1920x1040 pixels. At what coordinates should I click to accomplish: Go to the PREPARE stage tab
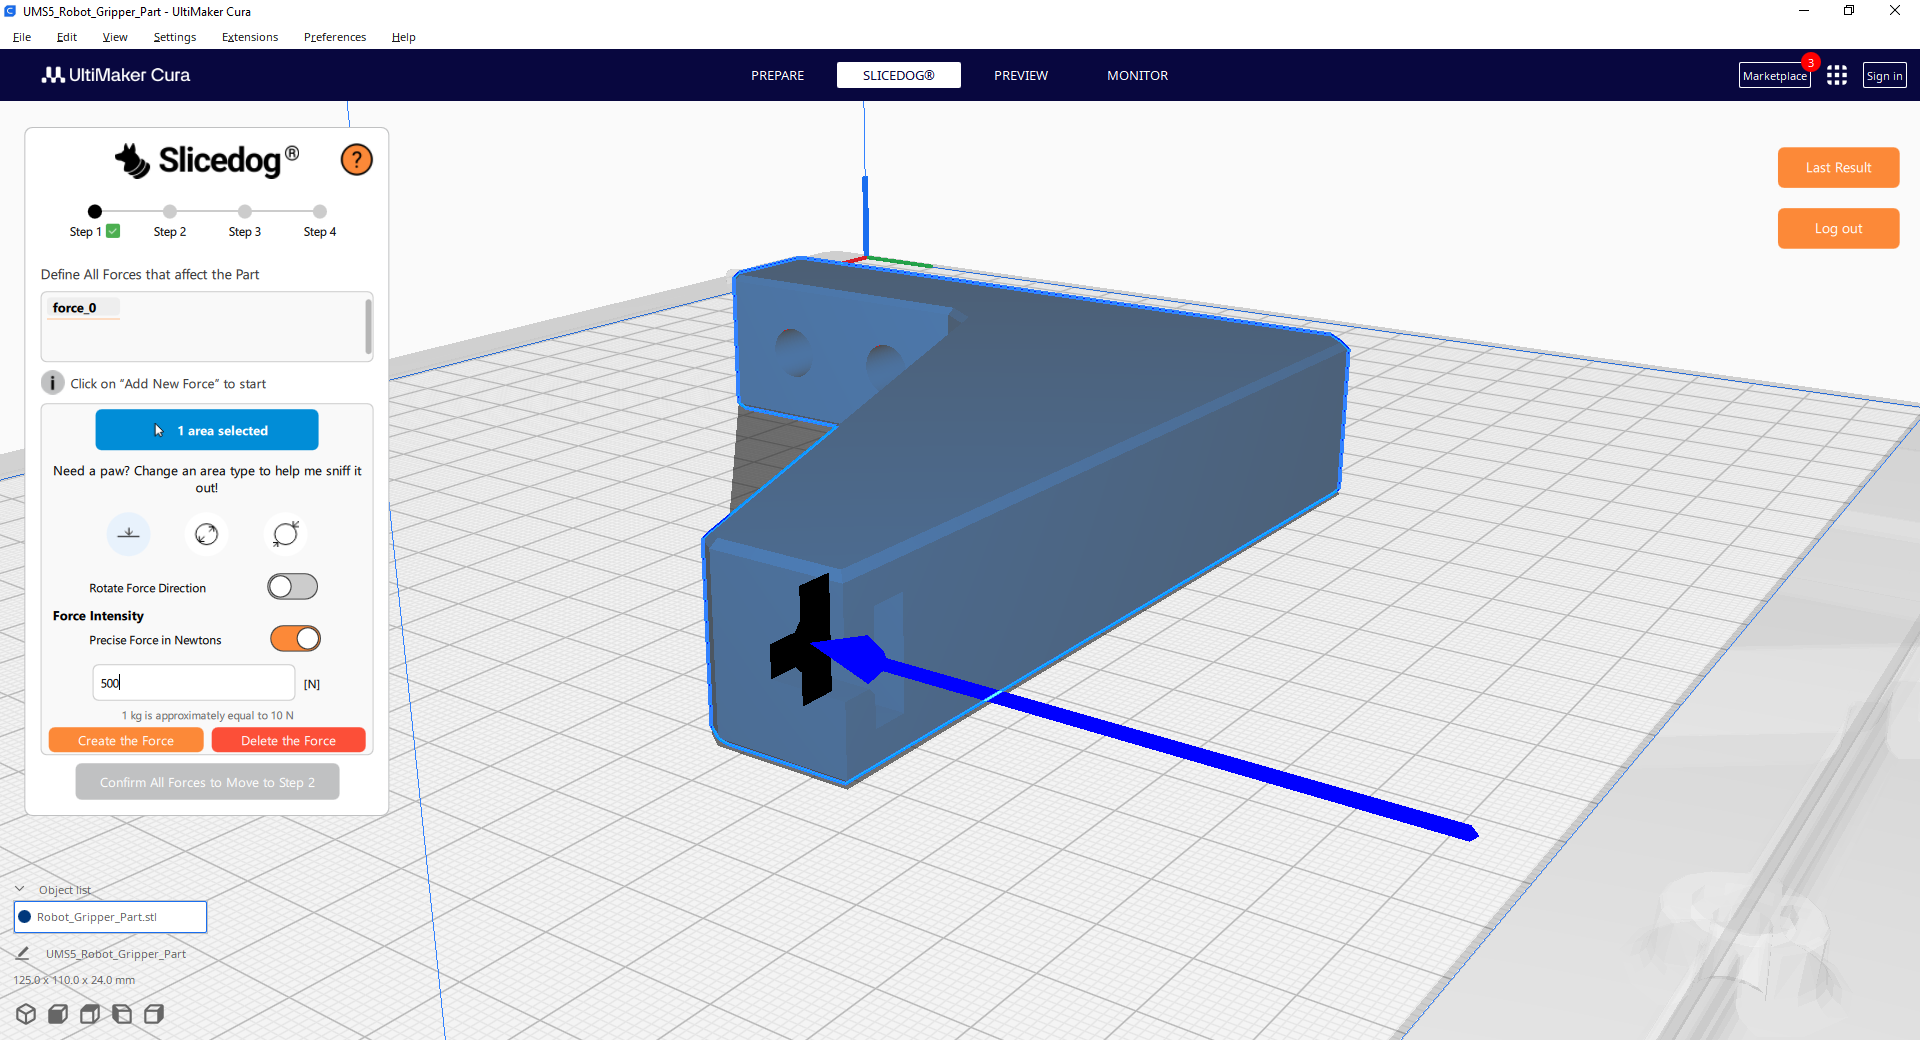(777, 76)
